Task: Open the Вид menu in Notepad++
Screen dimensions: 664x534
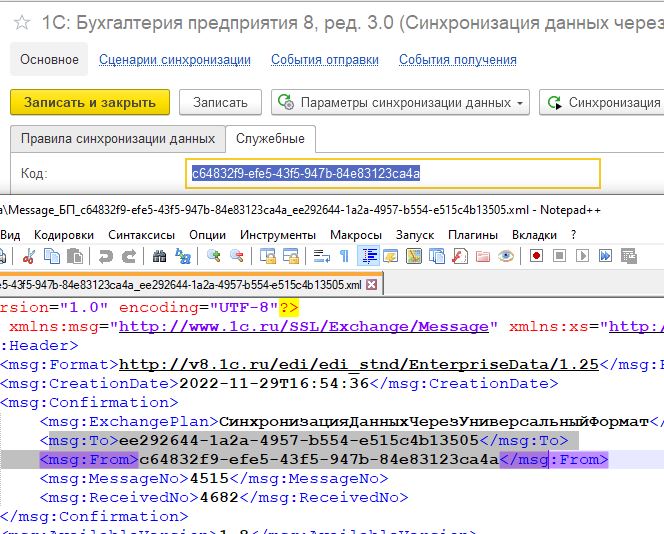Action: [x=11, y=235]
